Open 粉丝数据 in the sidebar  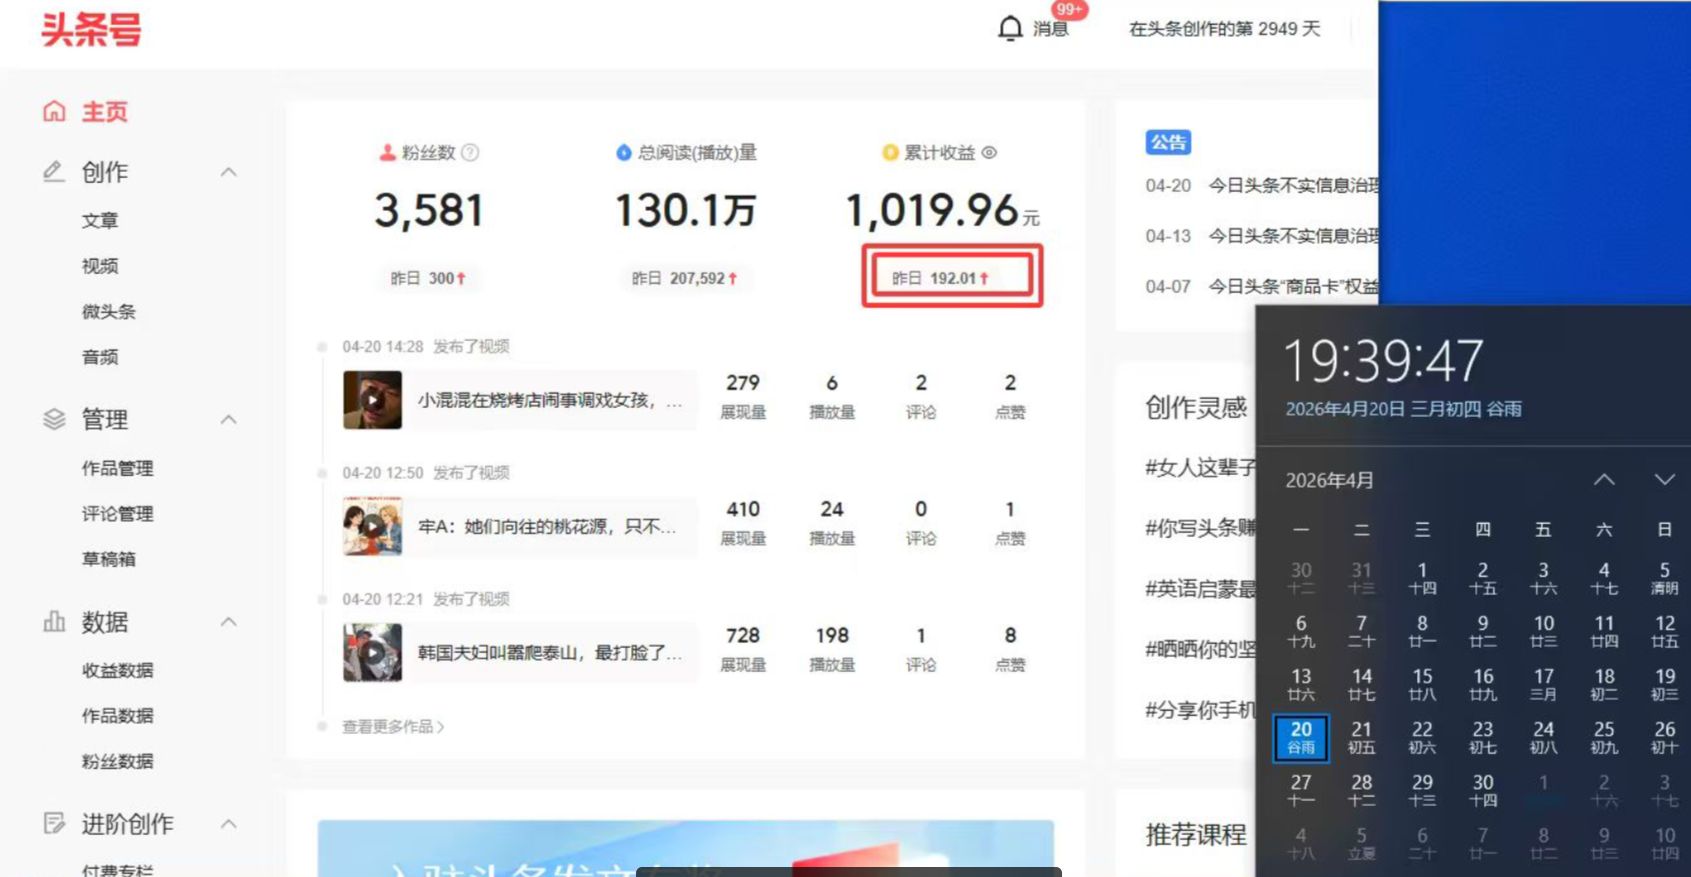[118, 761]
